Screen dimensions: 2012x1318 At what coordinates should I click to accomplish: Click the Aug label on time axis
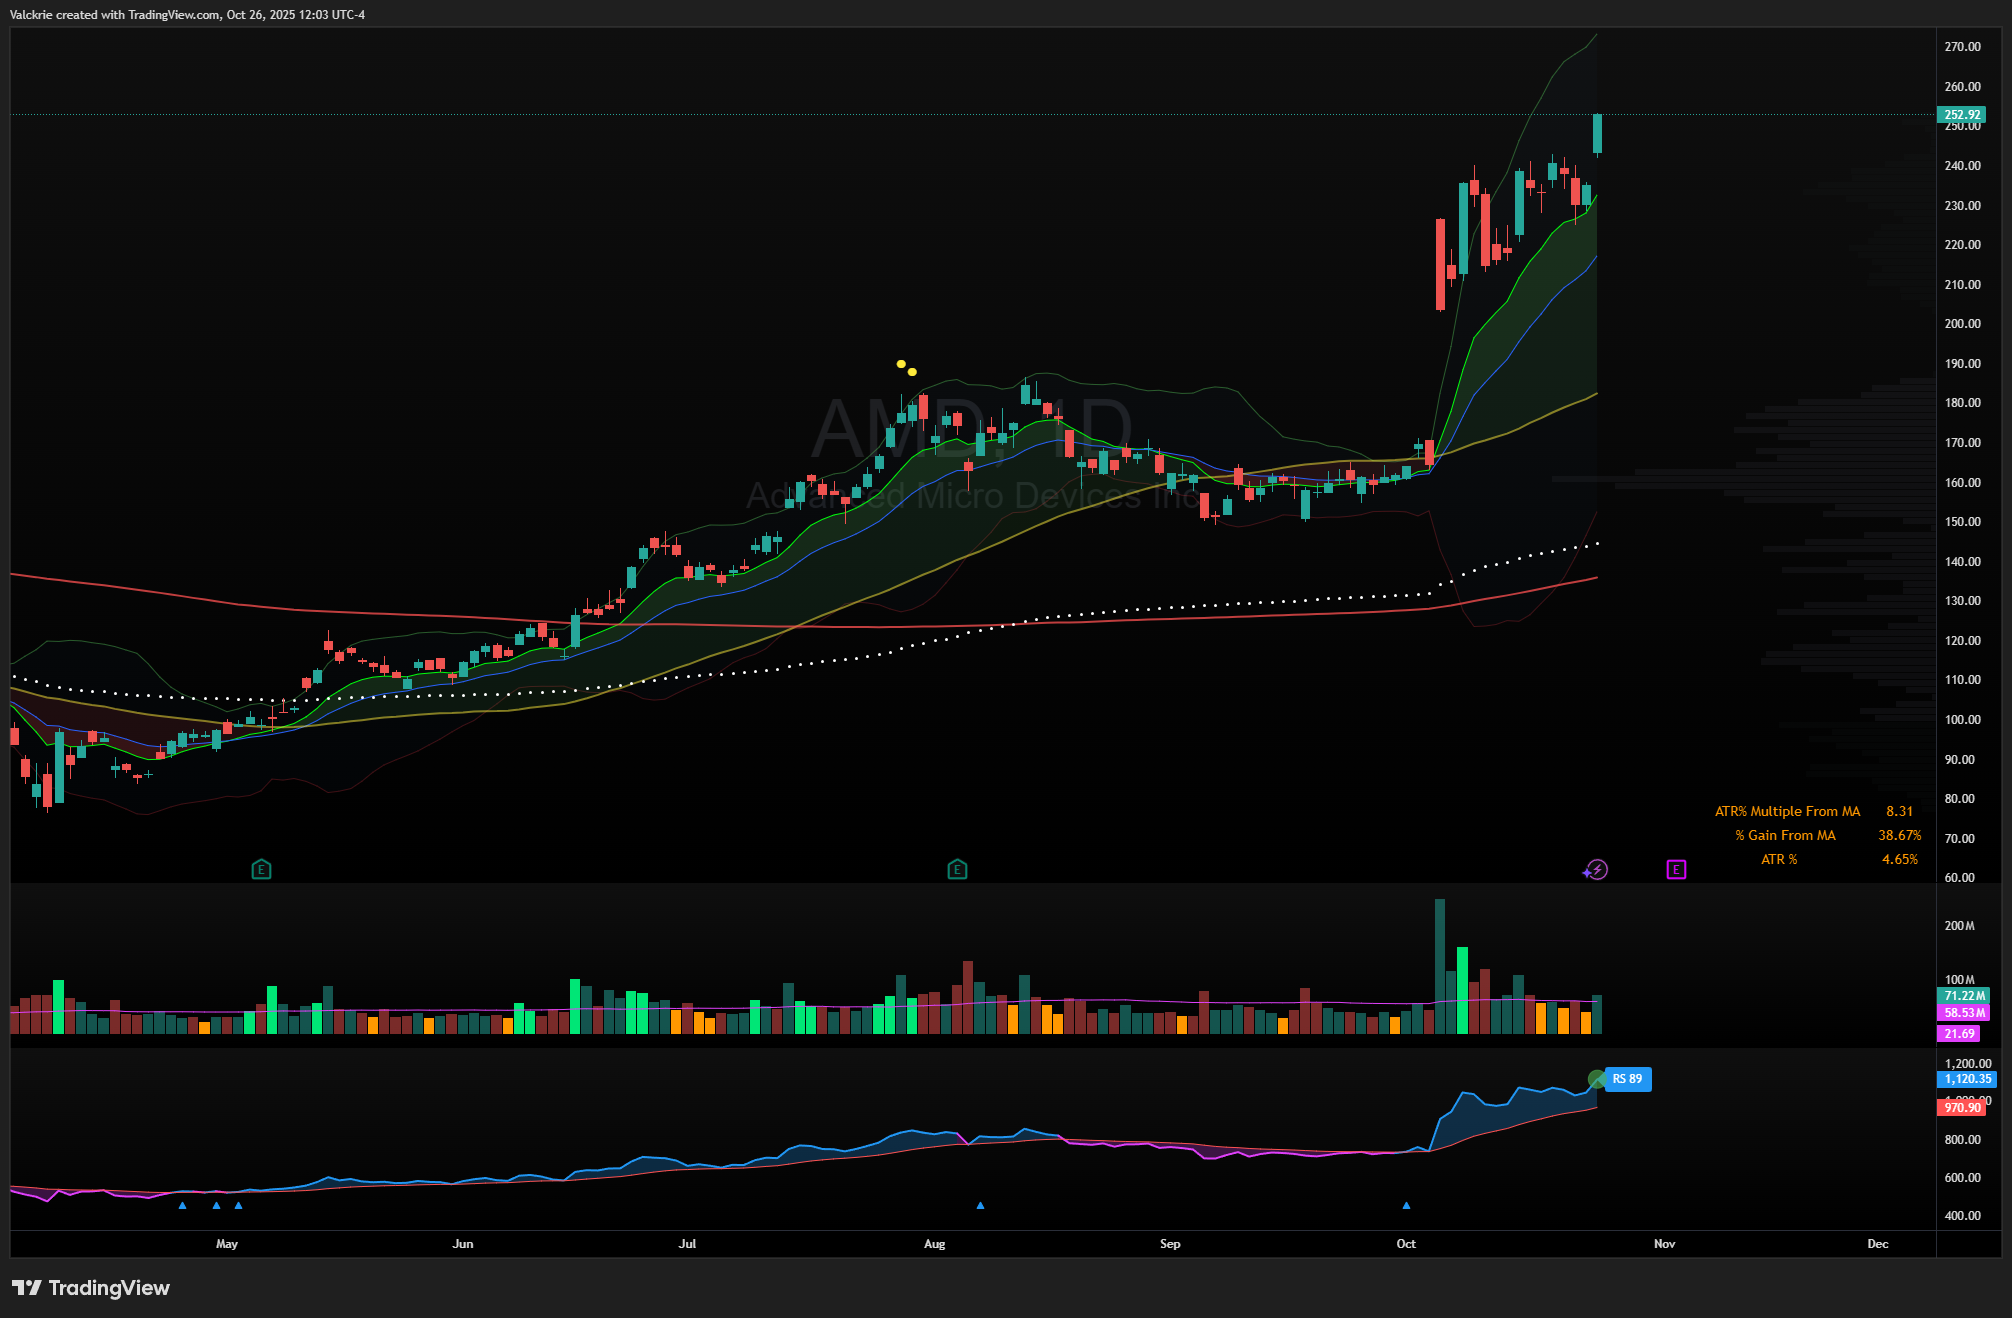click(x=934, y=1244)
